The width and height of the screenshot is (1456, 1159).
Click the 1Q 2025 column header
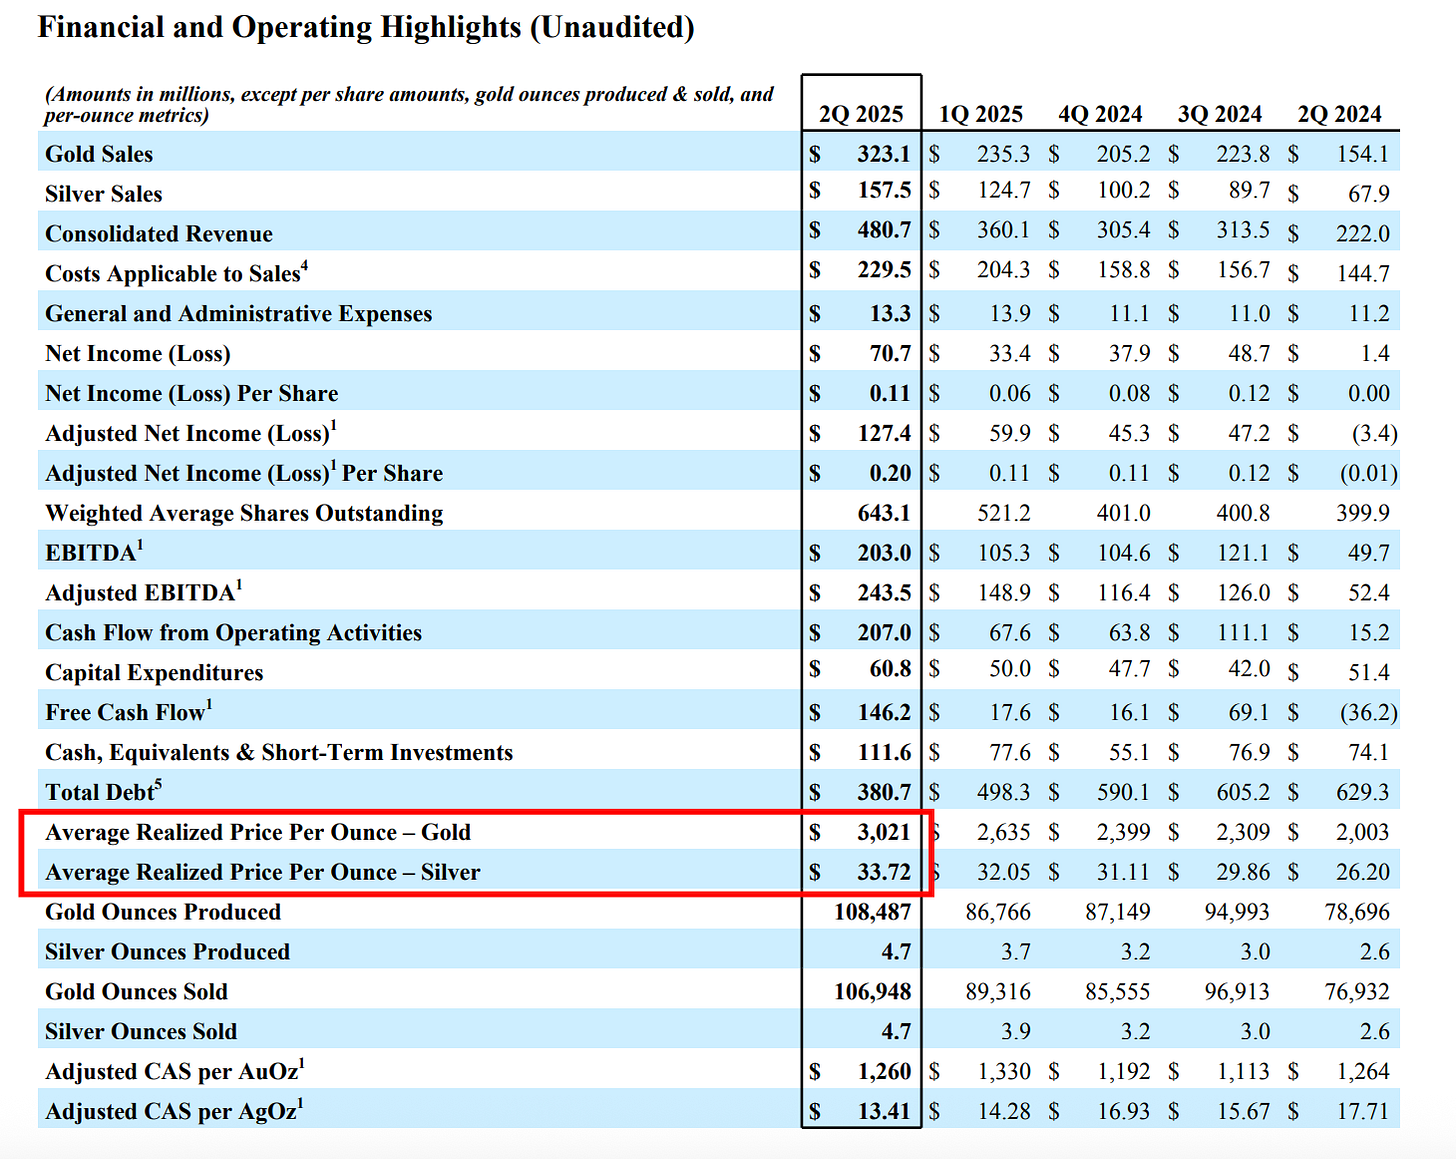click(981, 114)
